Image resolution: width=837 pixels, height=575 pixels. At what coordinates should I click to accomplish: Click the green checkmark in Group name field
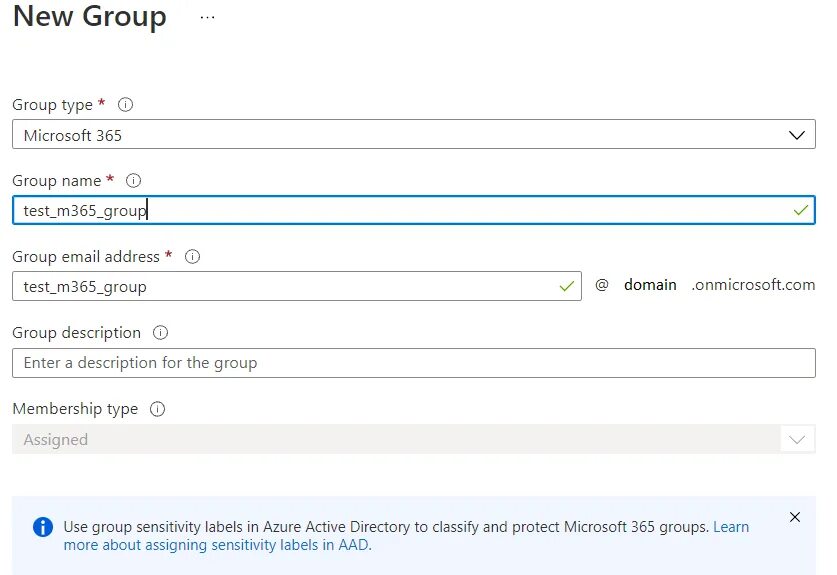tap(801, 210)
